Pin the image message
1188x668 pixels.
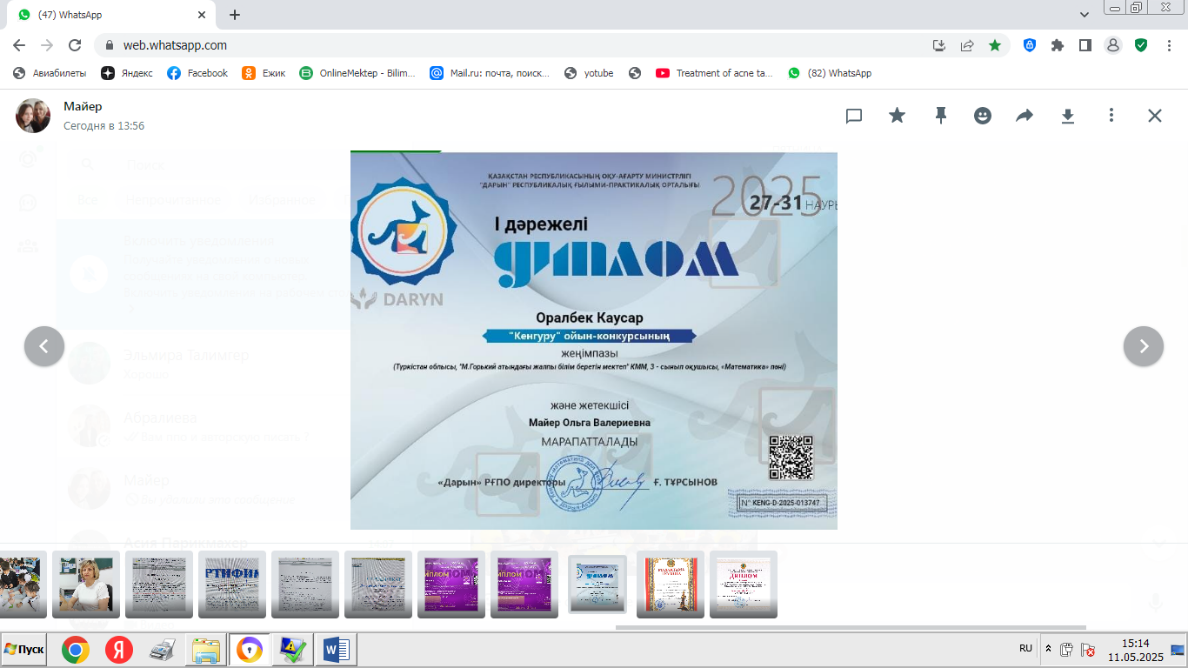pos(940,115)
